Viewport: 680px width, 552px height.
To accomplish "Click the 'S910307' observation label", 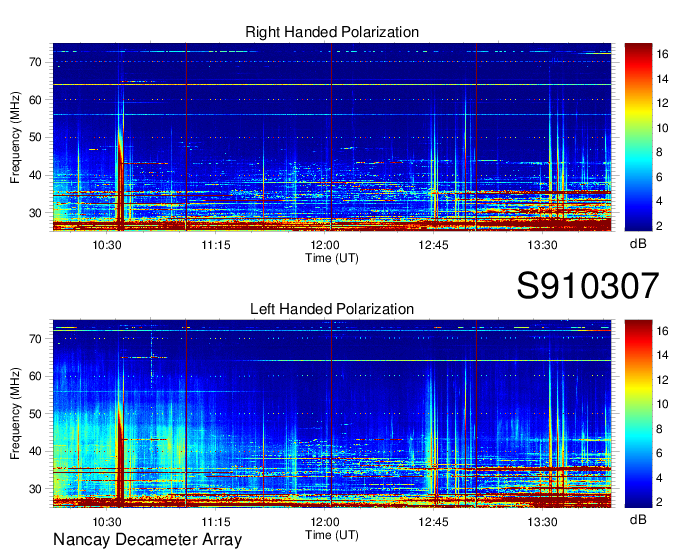I will [588, 285].
